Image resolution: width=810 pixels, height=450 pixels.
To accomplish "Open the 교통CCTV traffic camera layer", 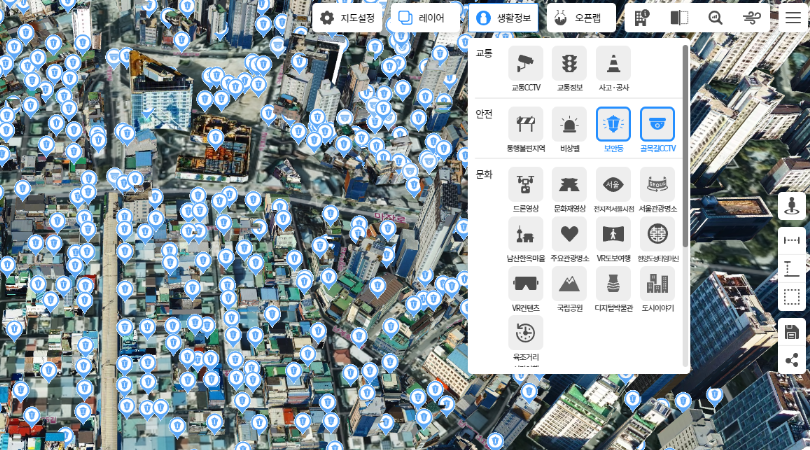I will coord(526,64).
